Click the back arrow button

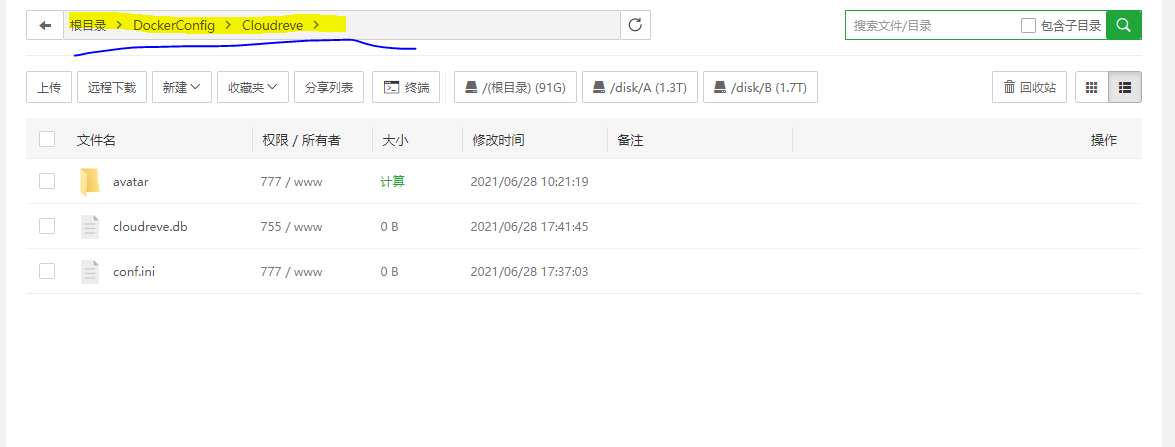coord(45,25)
